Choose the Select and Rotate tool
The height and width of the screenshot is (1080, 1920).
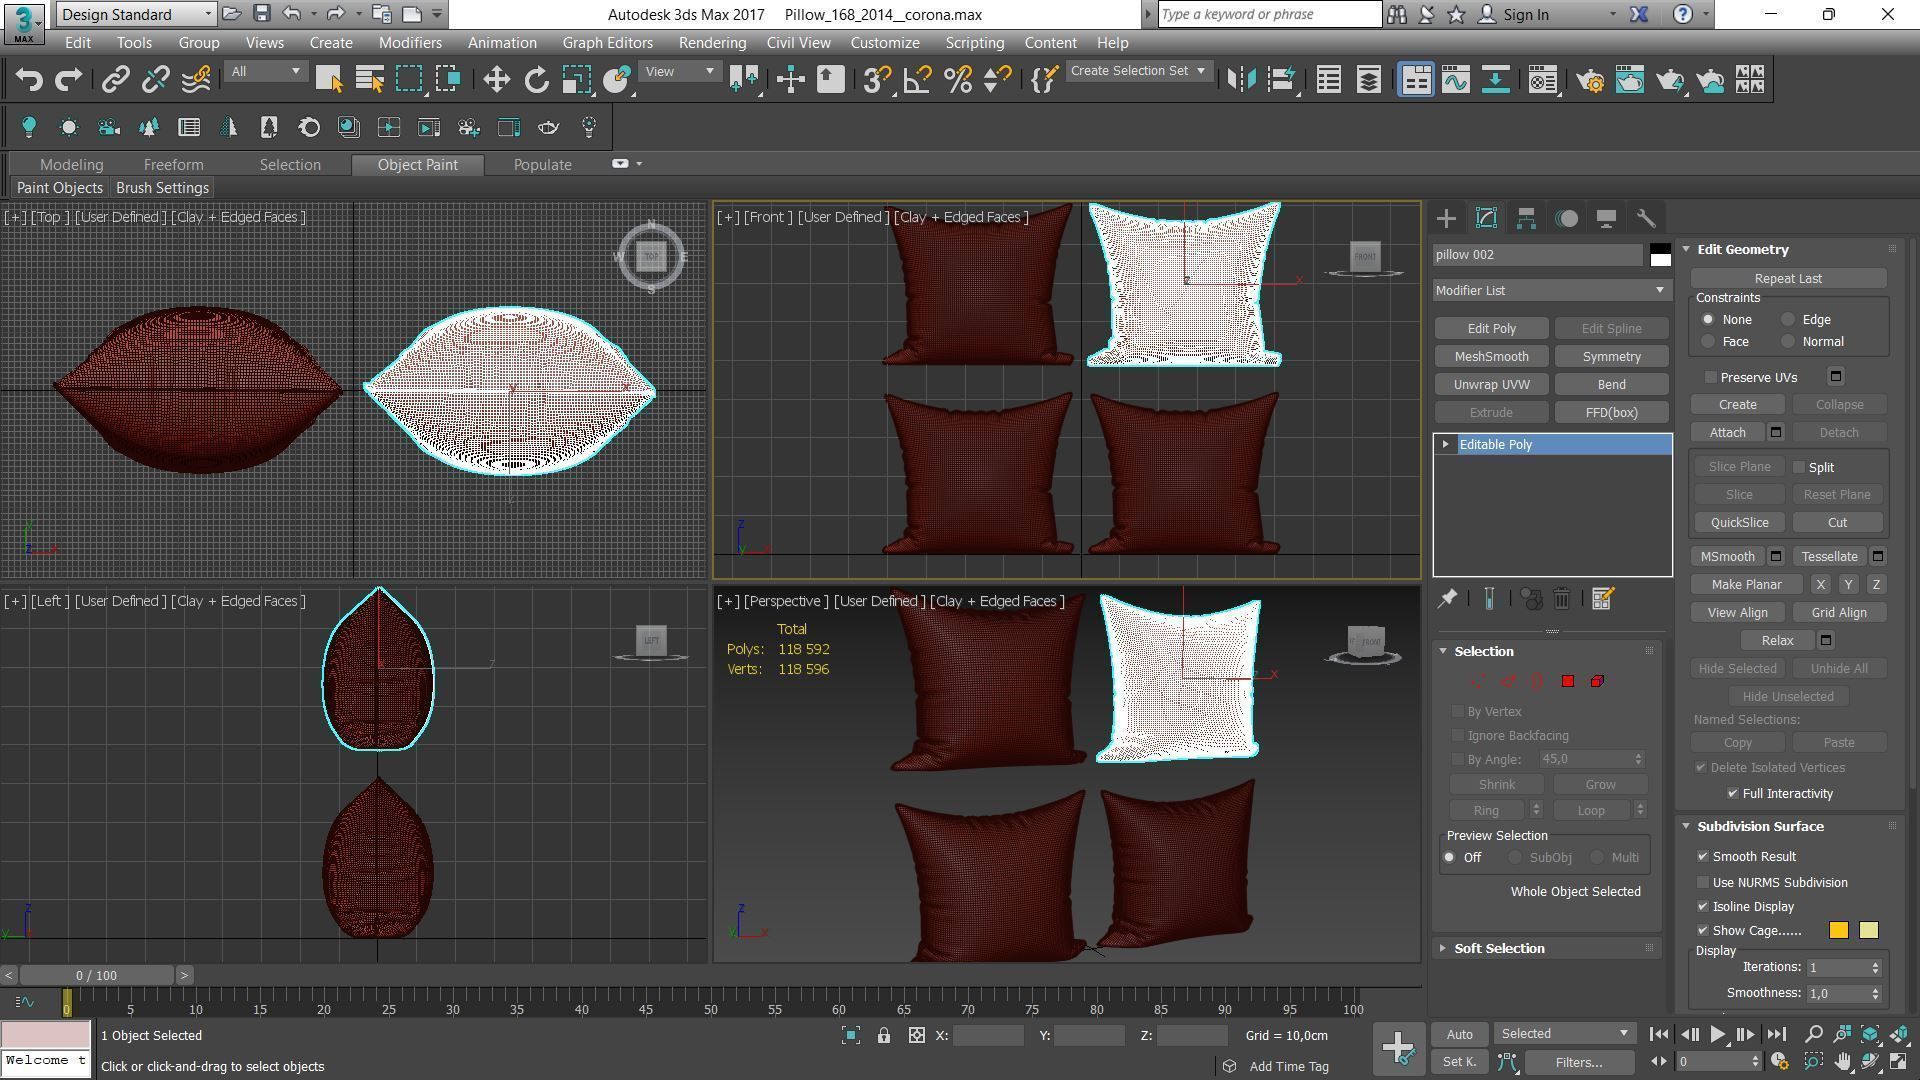click(537, 80)
